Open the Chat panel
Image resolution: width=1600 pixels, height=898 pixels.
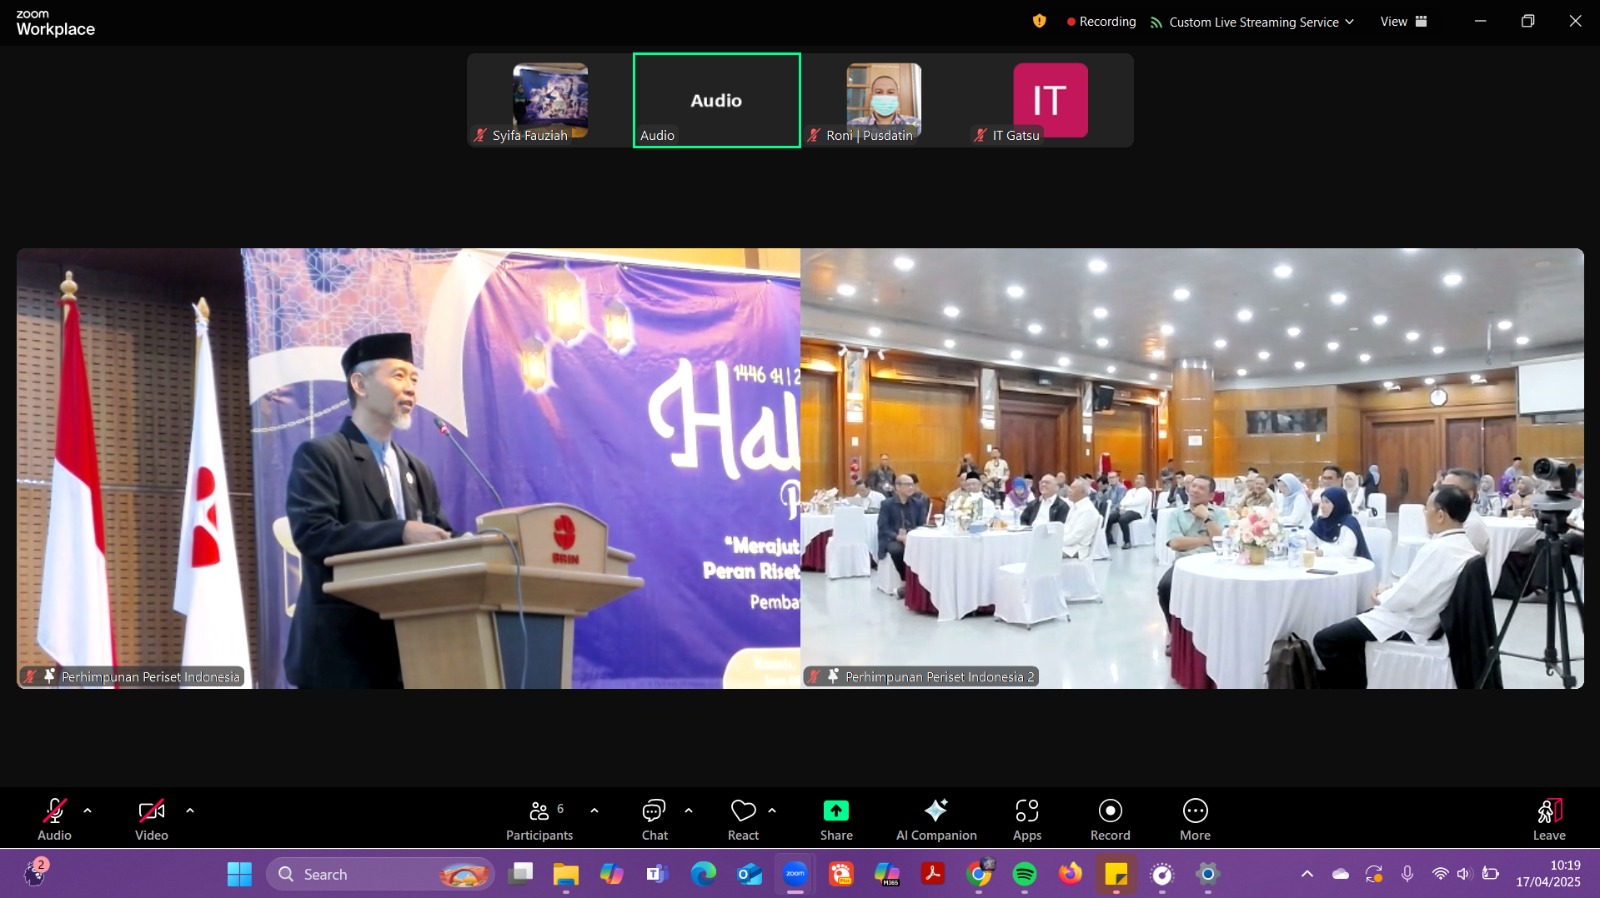[x=654, y=819]
